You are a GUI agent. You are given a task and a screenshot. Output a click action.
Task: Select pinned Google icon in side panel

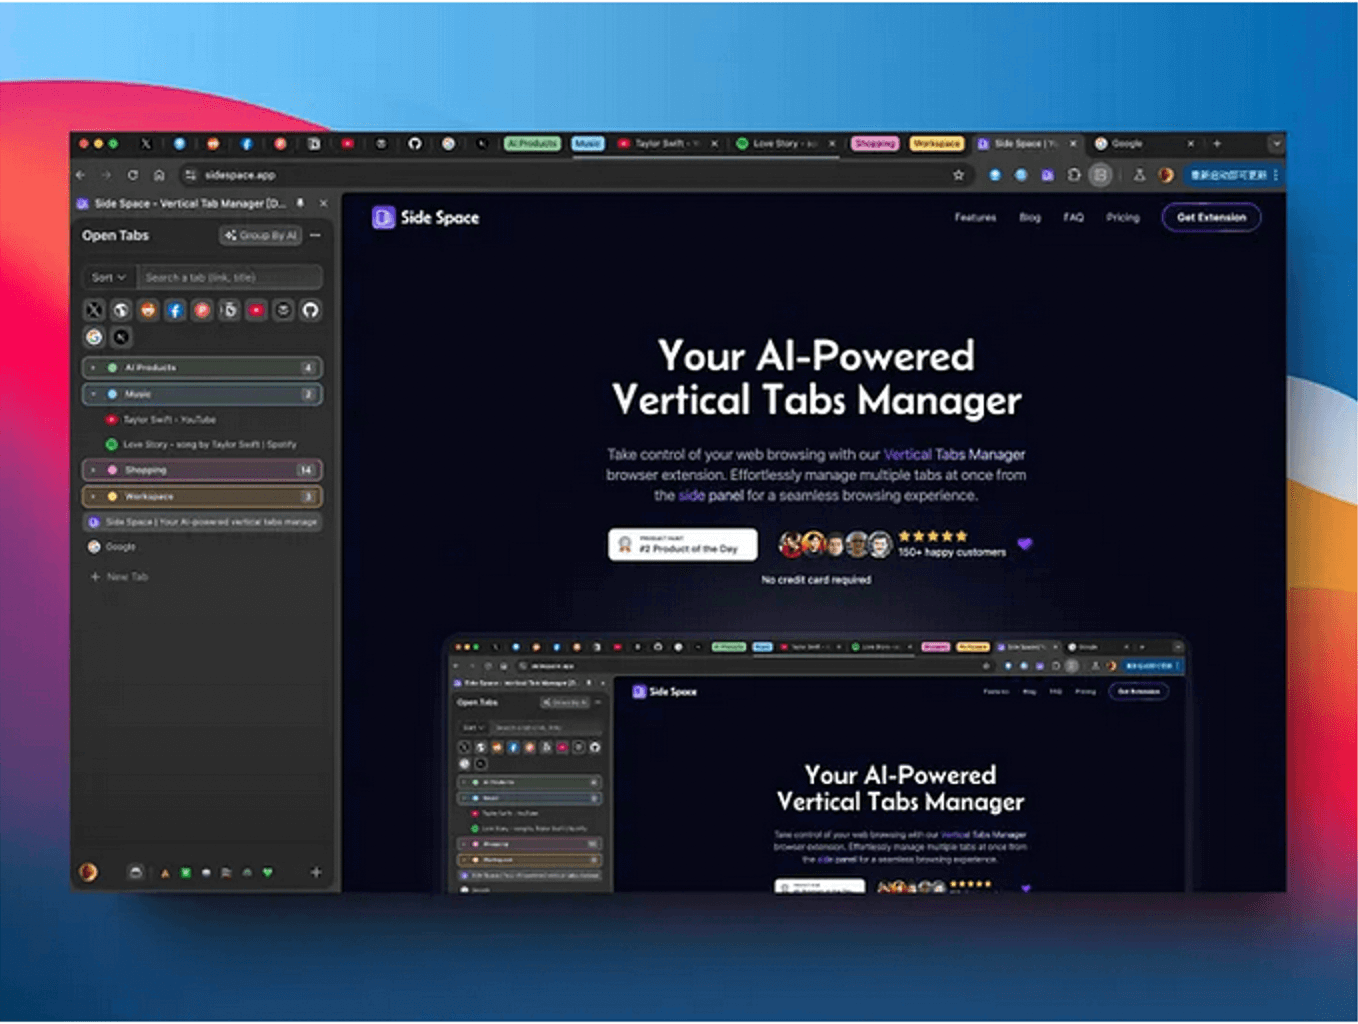pos(94,337)
